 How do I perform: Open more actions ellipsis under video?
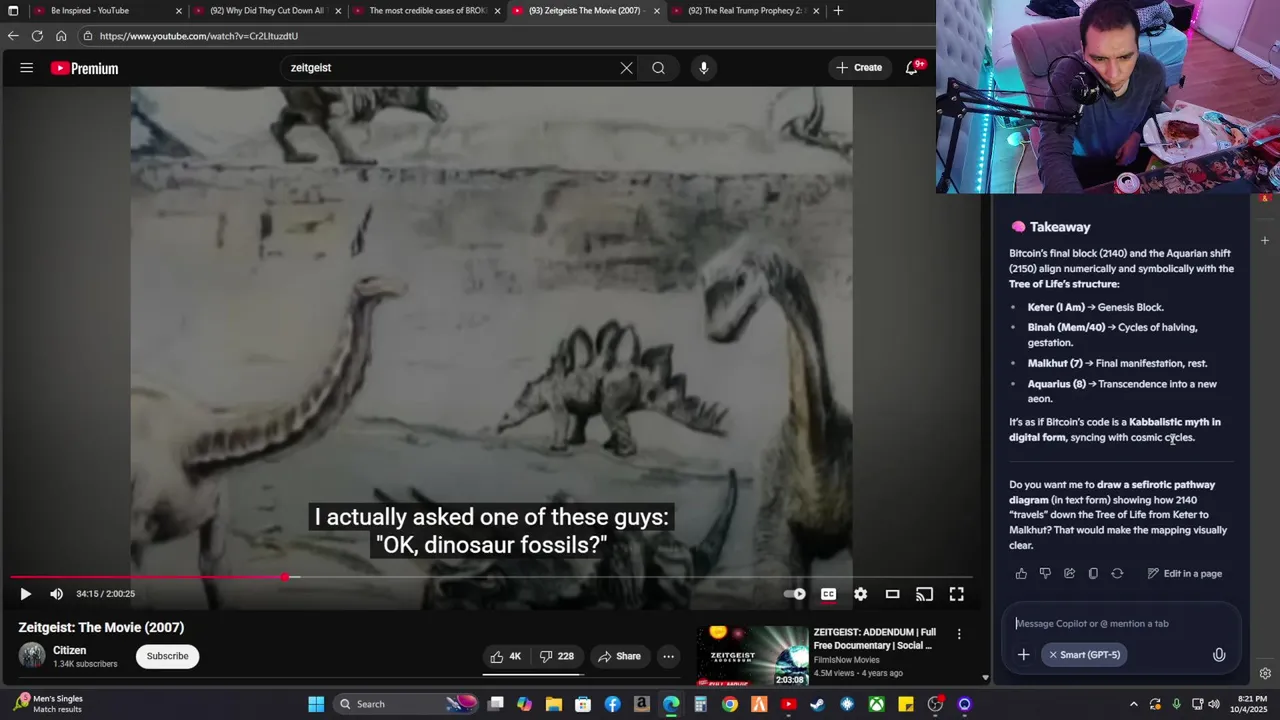(x=668, y=656)
